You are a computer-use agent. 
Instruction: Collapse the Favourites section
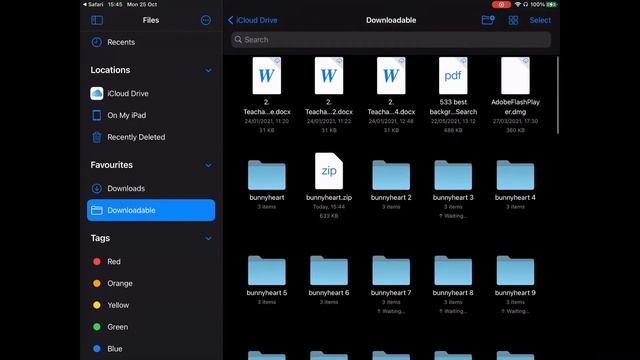click(x=208, y=165)
